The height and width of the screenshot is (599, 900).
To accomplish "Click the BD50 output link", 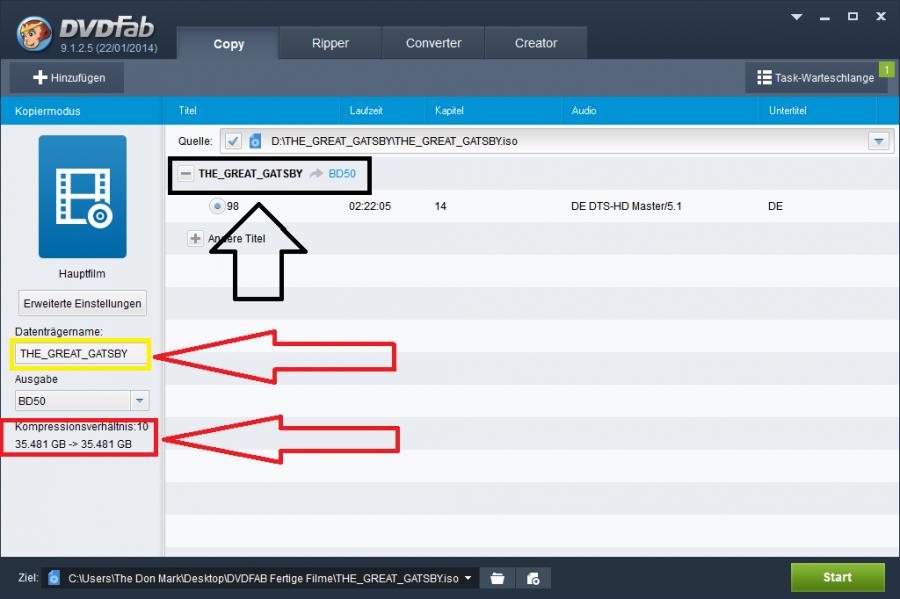I will pos(342,173).
